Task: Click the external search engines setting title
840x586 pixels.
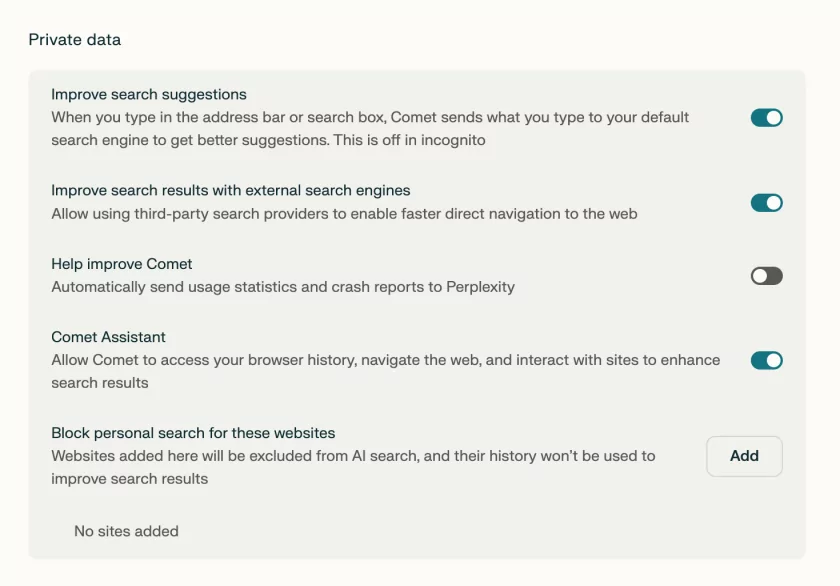Action: [231, 190]
